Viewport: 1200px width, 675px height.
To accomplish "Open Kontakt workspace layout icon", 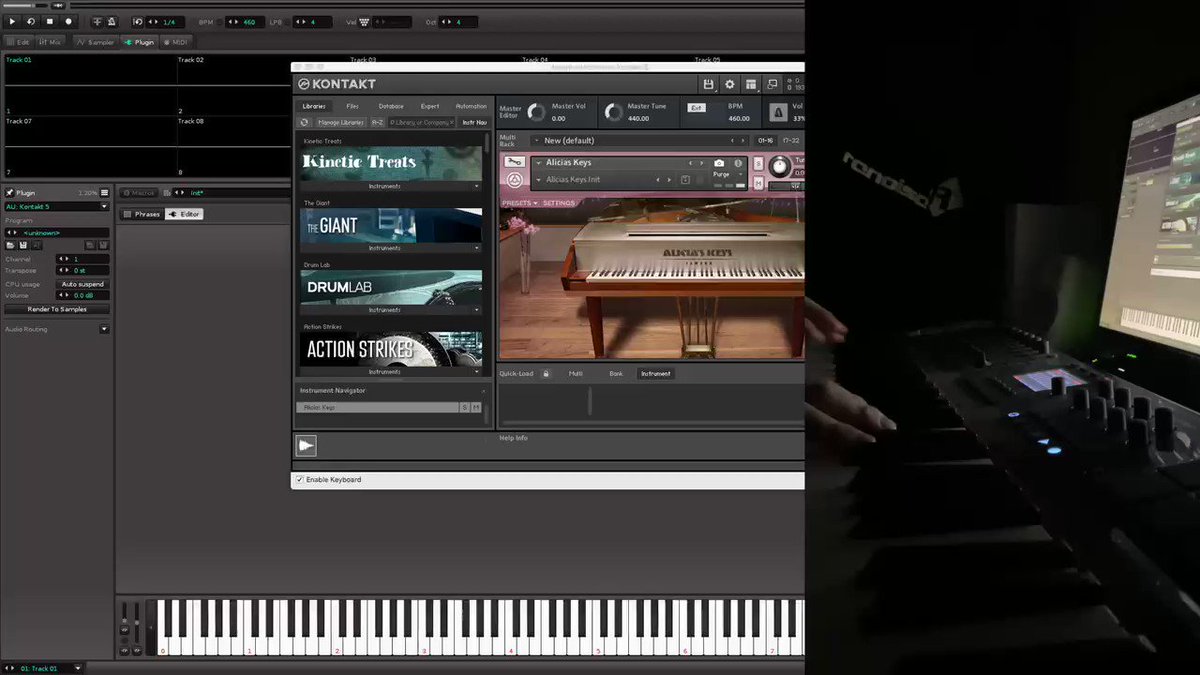I will [x=750, y=84].
